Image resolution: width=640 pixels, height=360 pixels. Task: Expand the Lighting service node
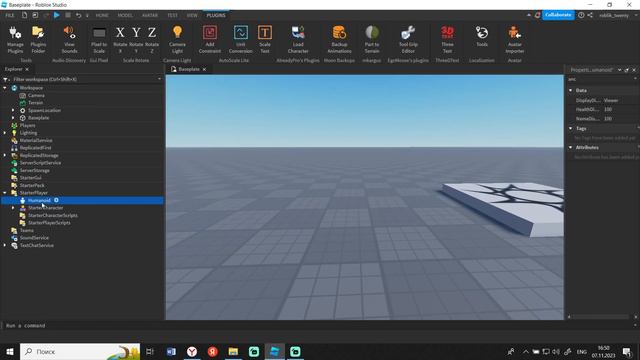(x=5, y=133)
